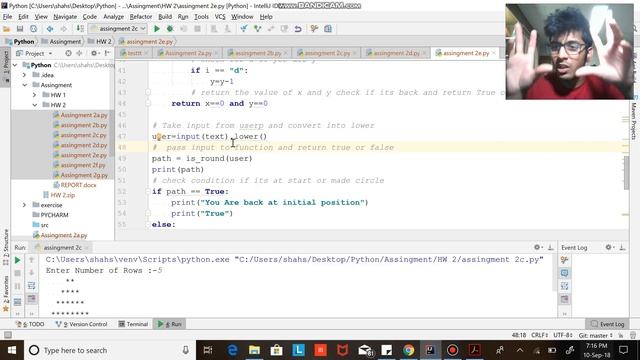Toggle soft-wrap in the Run console
Image resolution: width=640 pixels, height=360 pixels.
(31, 286)
